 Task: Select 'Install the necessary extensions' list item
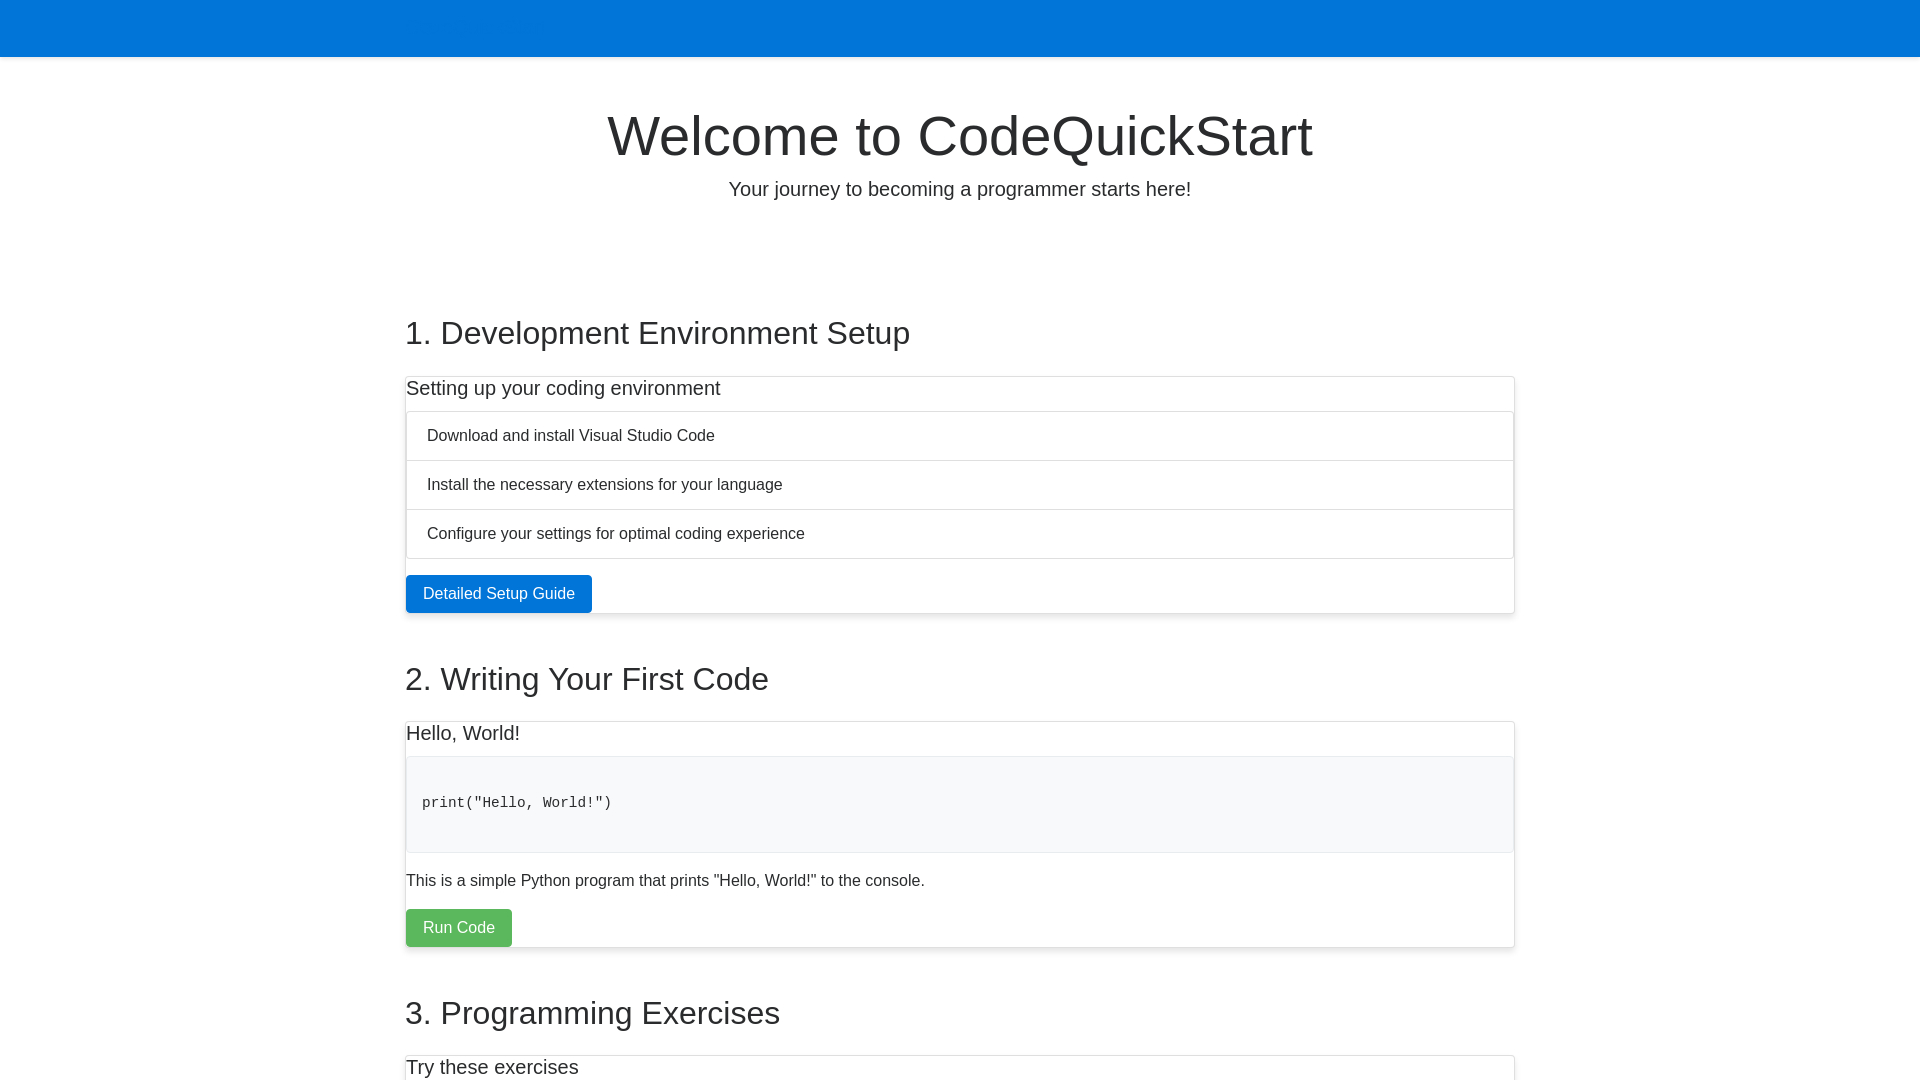[604, 485]
